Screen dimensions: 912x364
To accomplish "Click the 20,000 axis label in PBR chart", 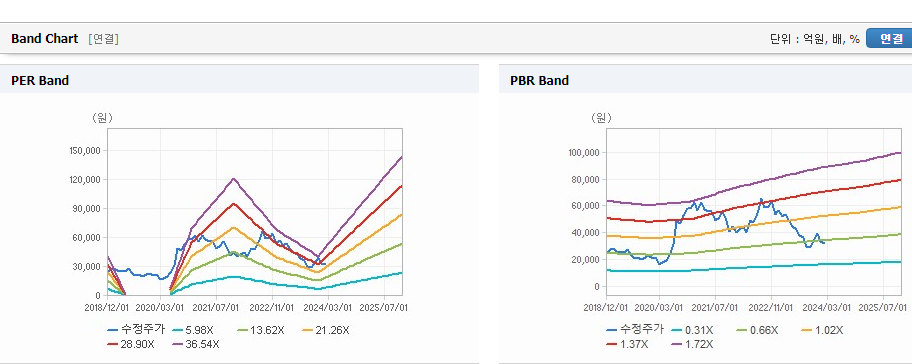I will click(x=587, y=259).
